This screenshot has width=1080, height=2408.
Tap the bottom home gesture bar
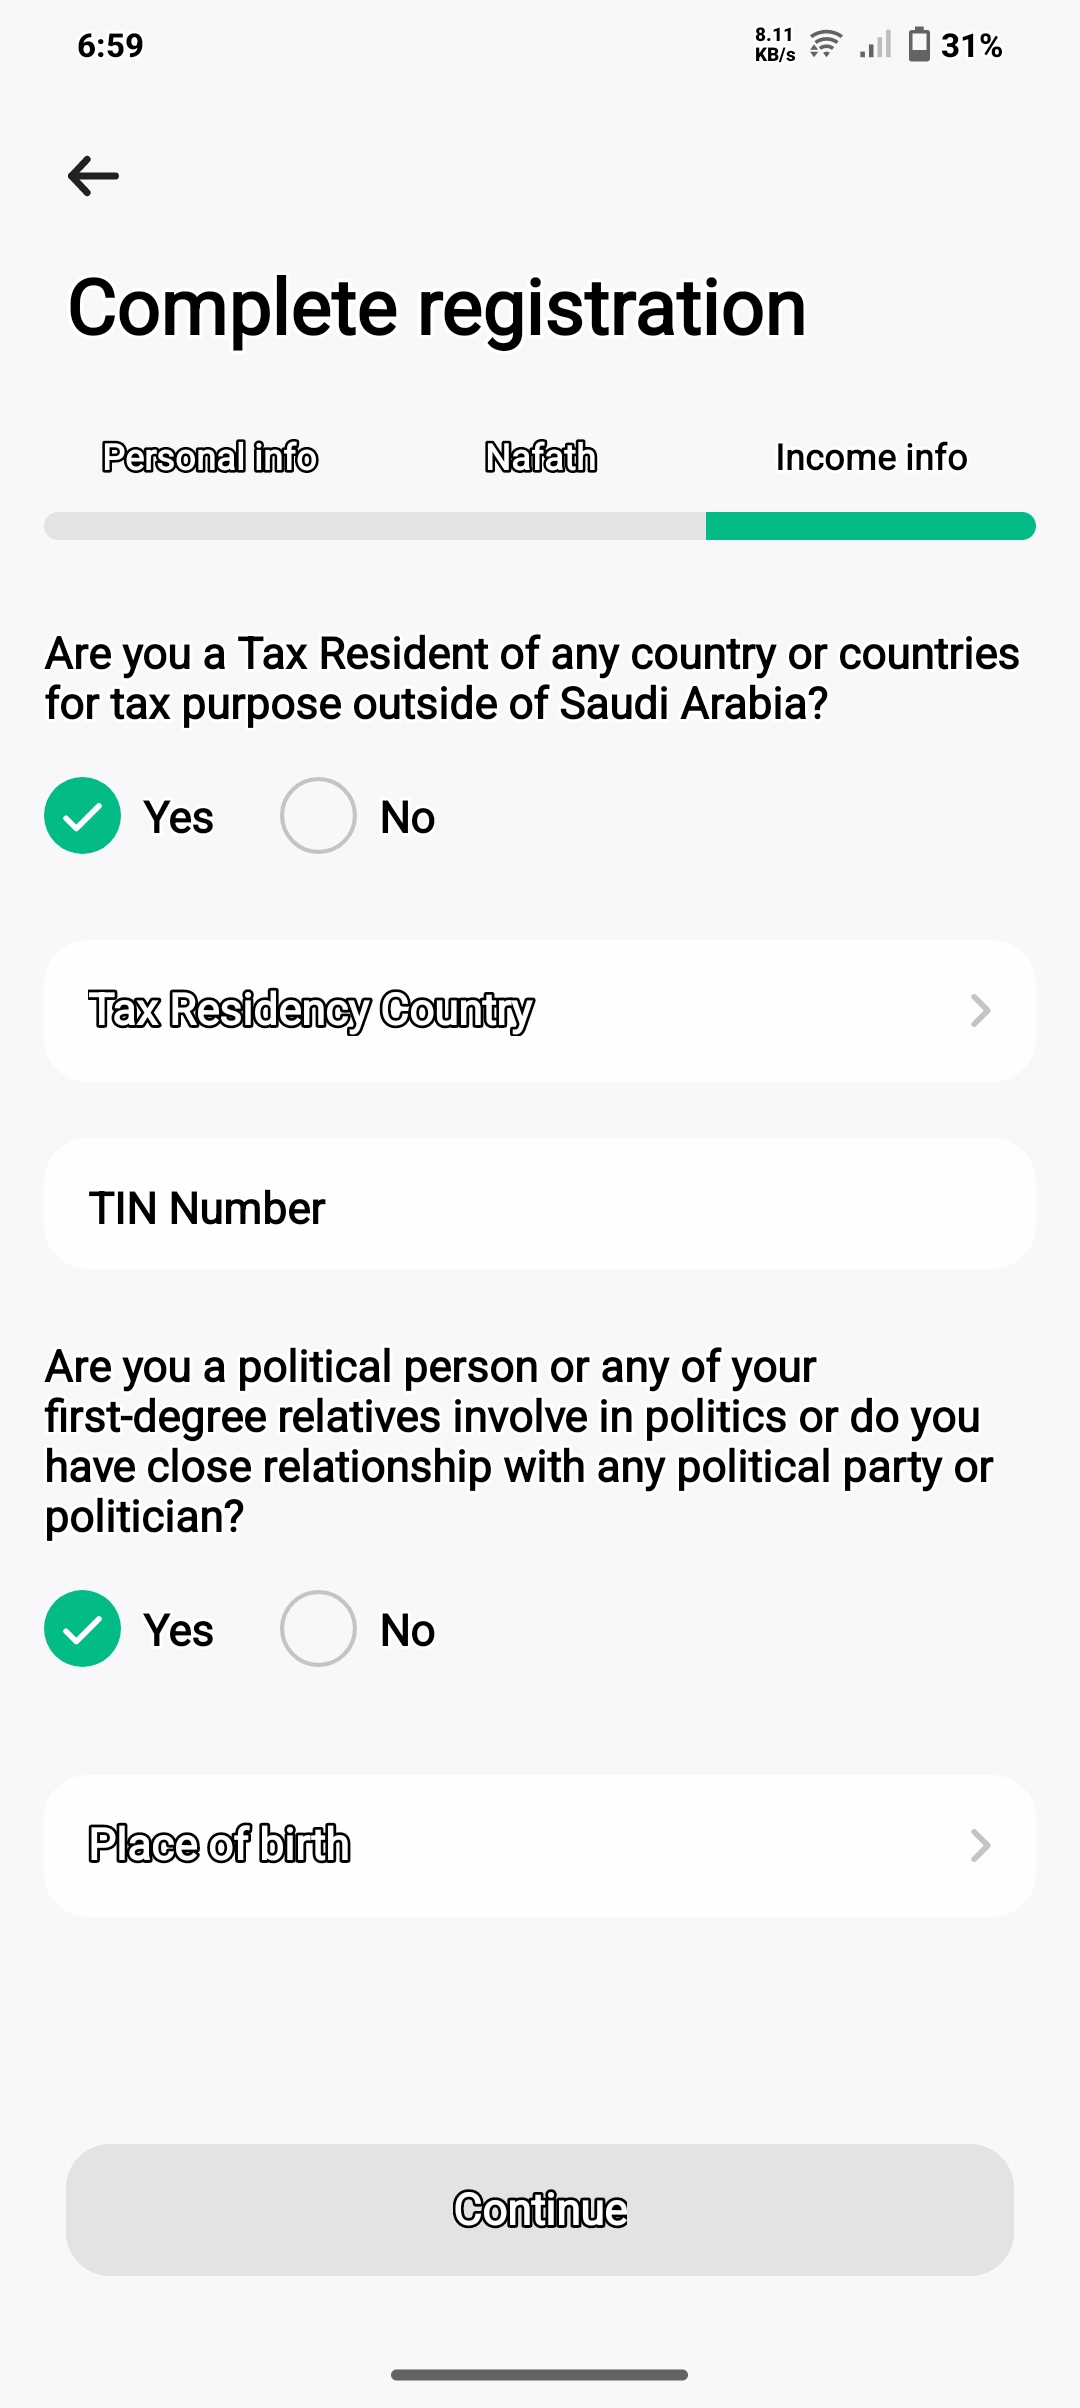point(540,2374)
